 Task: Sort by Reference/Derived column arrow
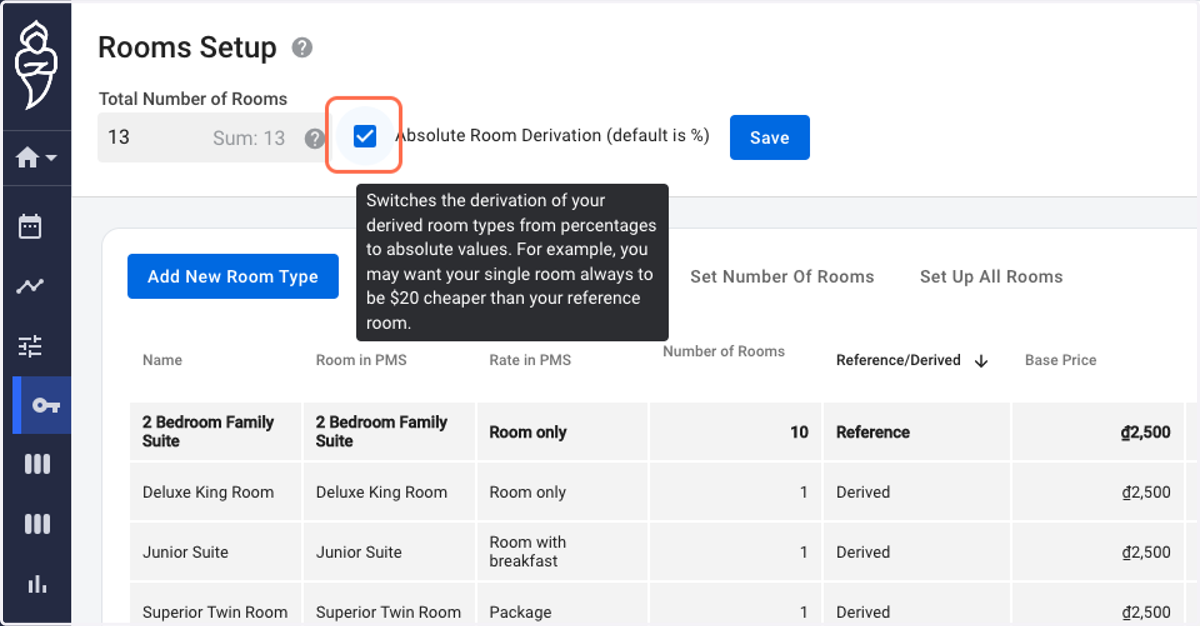coord(981,361)
